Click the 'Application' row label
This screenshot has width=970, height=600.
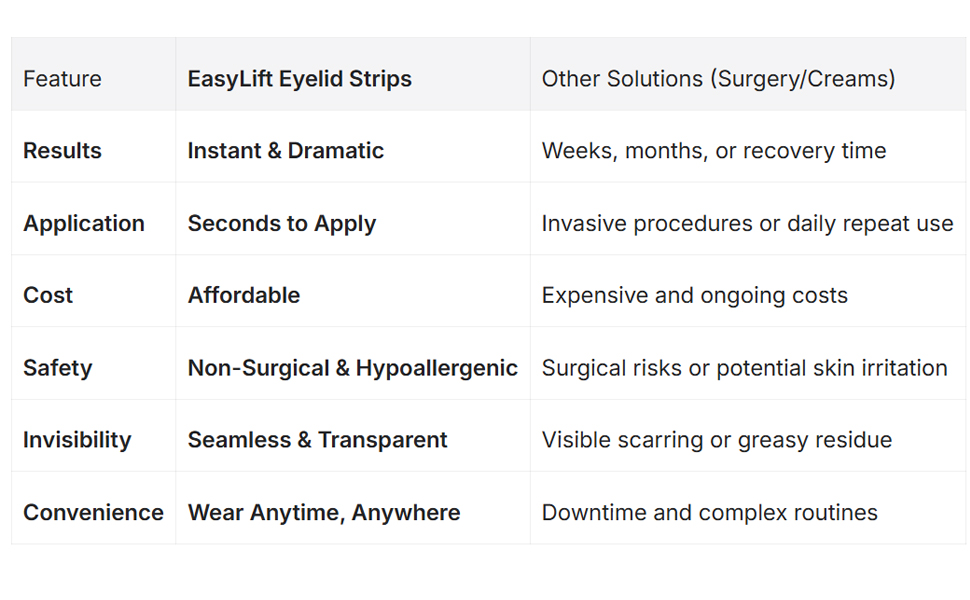pos(84,223)
